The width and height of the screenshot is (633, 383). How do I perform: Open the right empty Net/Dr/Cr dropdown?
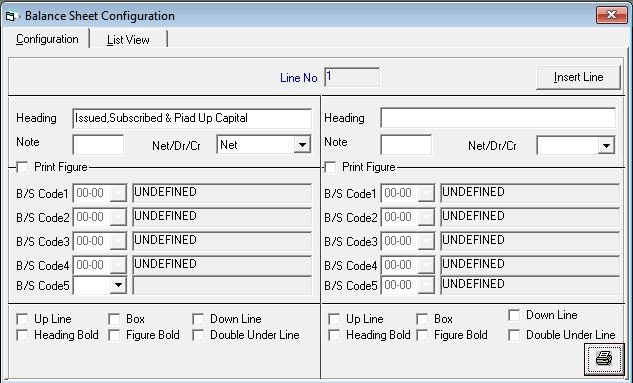click(606, 146)
